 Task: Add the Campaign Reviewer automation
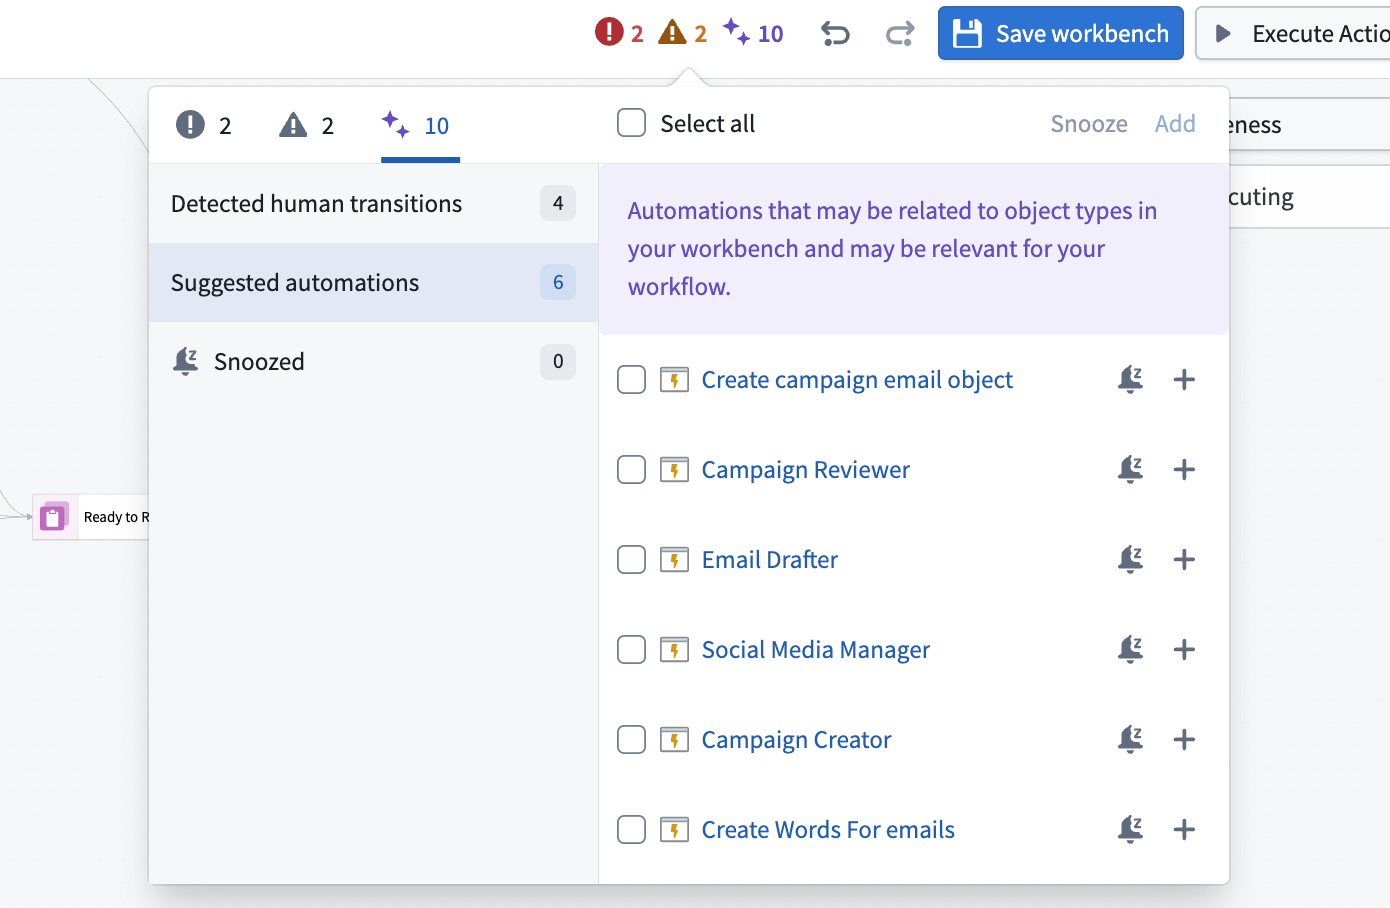click(x=1184, y=470)
